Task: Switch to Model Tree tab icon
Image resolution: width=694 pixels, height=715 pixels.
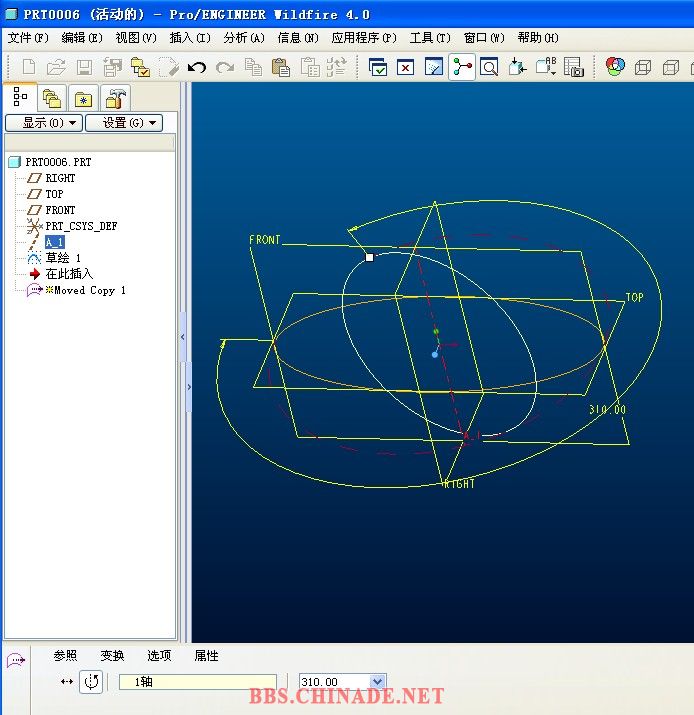Action: pyautogui.click(x=20, y=98)
